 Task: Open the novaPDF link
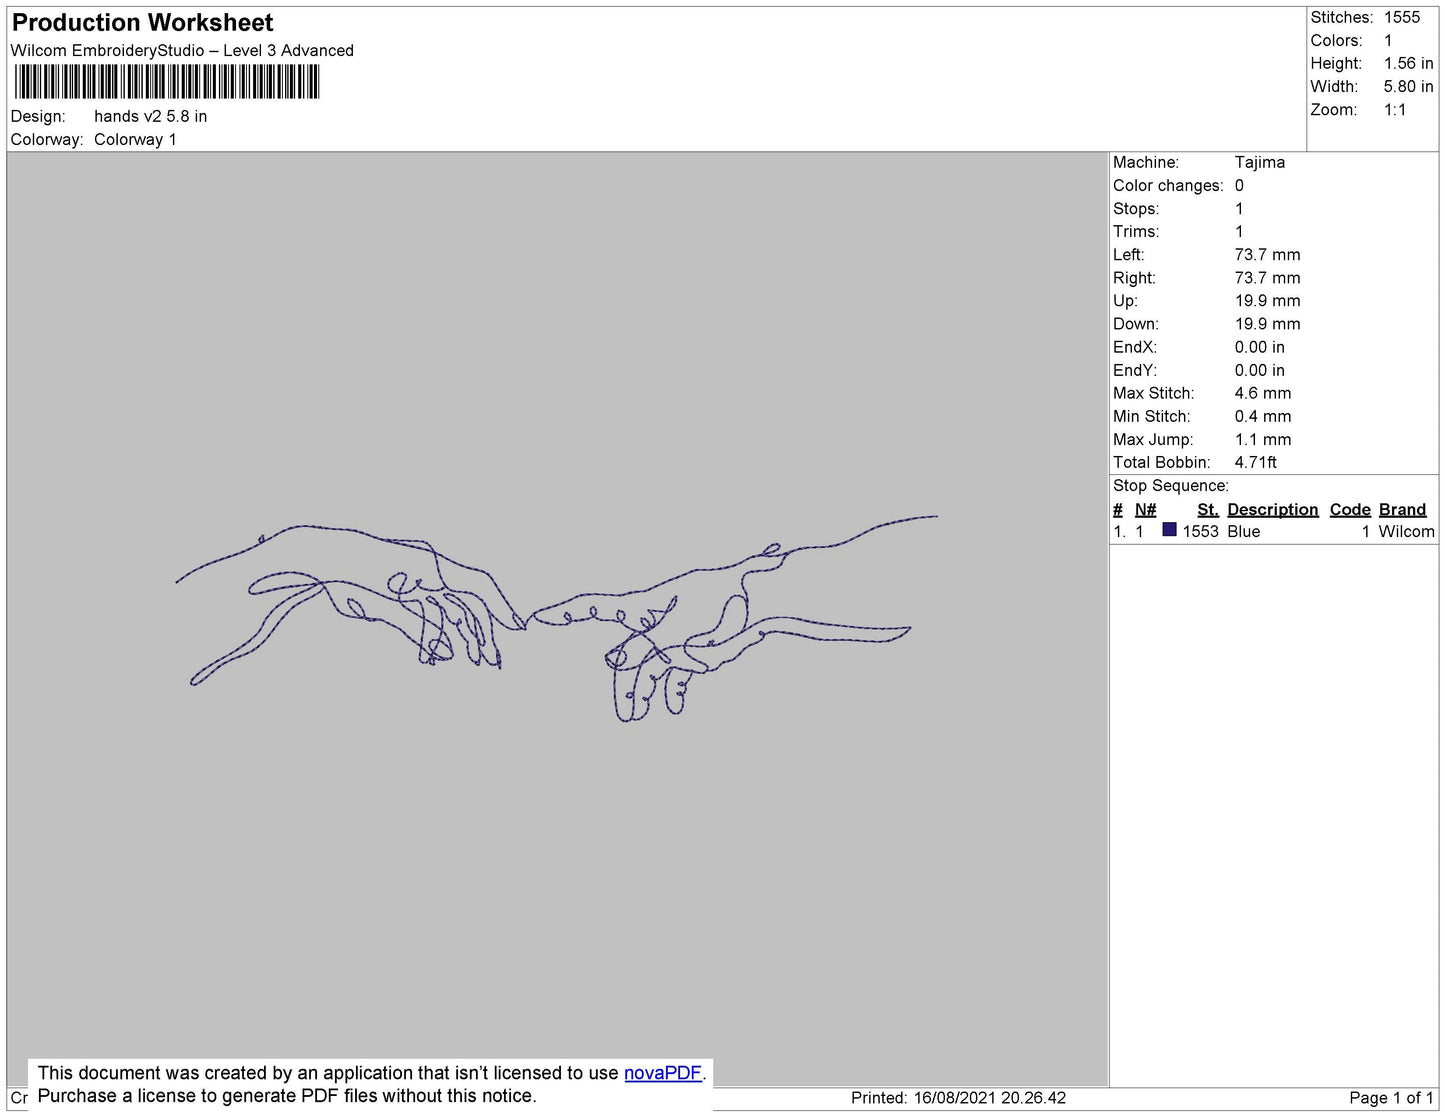point(663,1073)
